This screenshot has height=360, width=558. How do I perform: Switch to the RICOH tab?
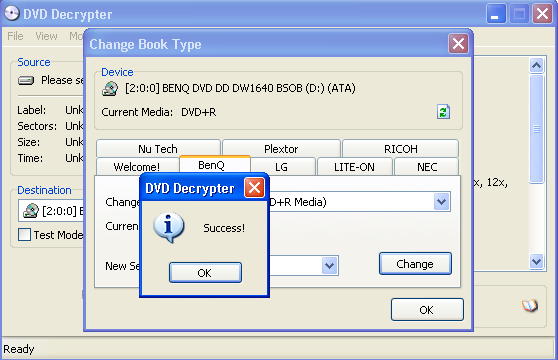(x=400, y=149)
